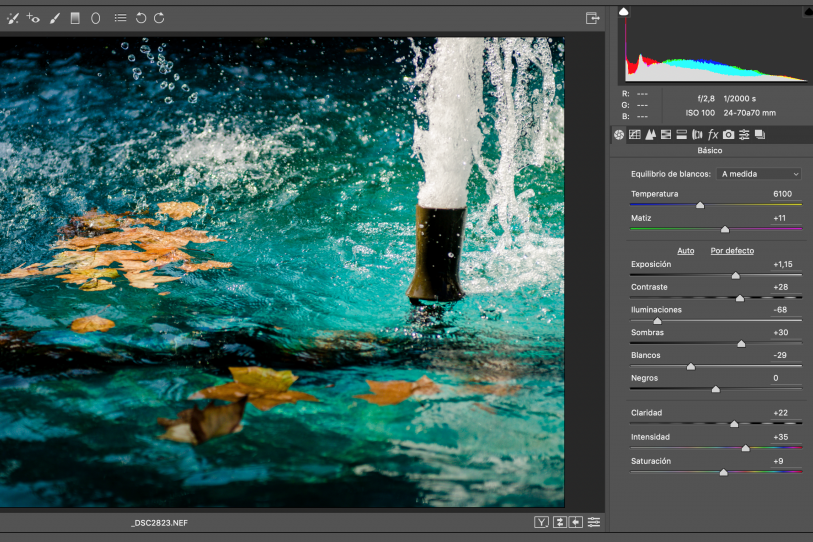
Task: Click the Auto link
Action: click(x=686, y=250)
